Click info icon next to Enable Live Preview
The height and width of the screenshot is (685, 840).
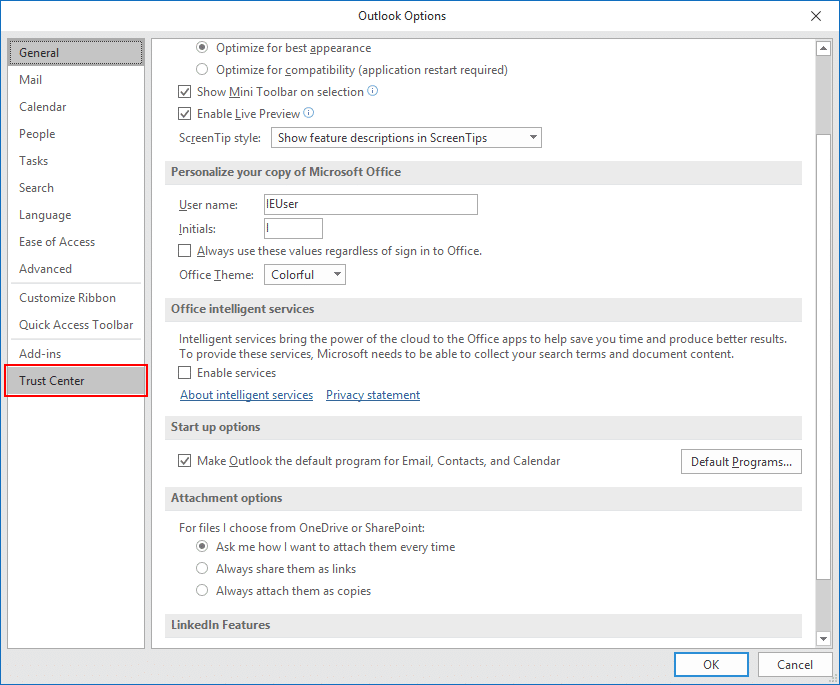pos(309,114)
